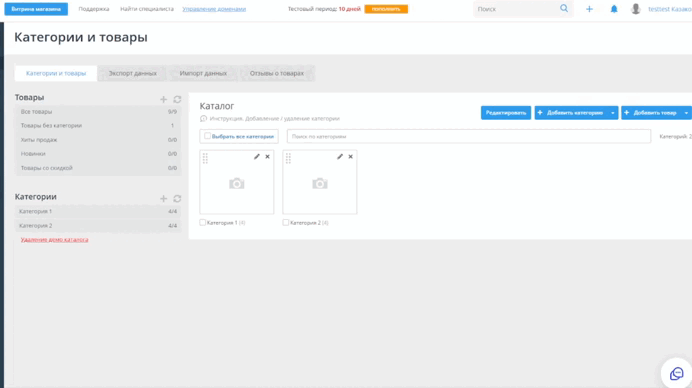
Task: Grab the drag handle on Категория 2 card
Action: tap(288, 158)
